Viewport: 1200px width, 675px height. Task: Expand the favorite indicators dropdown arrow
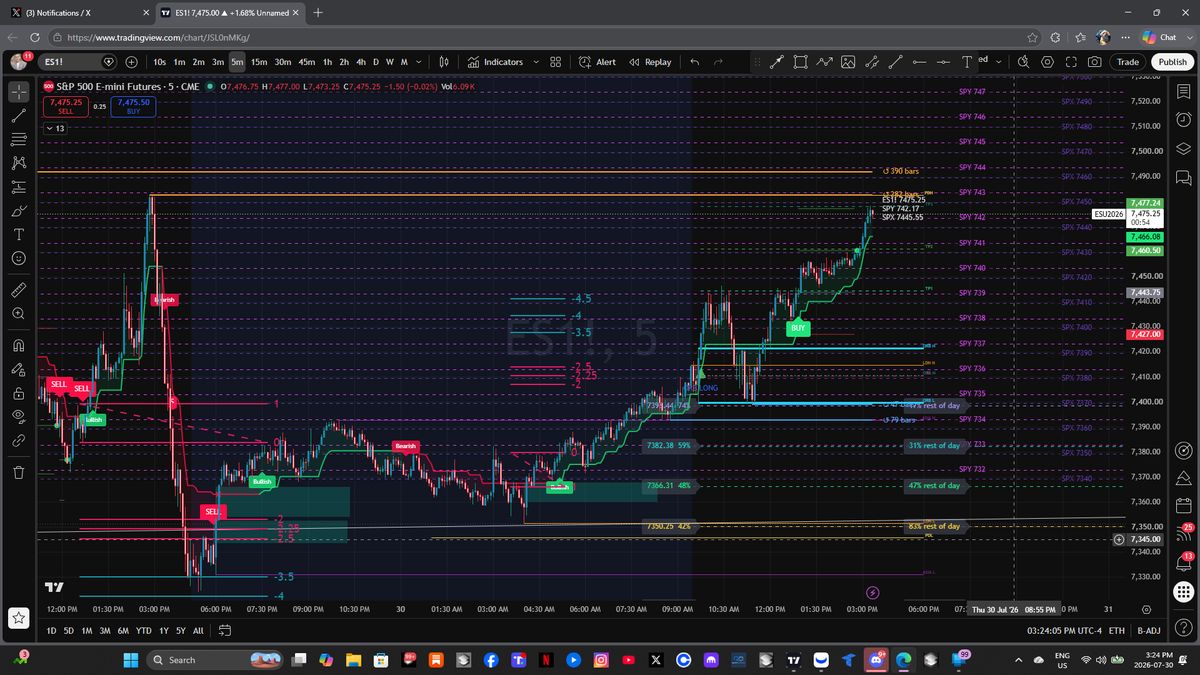536,62
